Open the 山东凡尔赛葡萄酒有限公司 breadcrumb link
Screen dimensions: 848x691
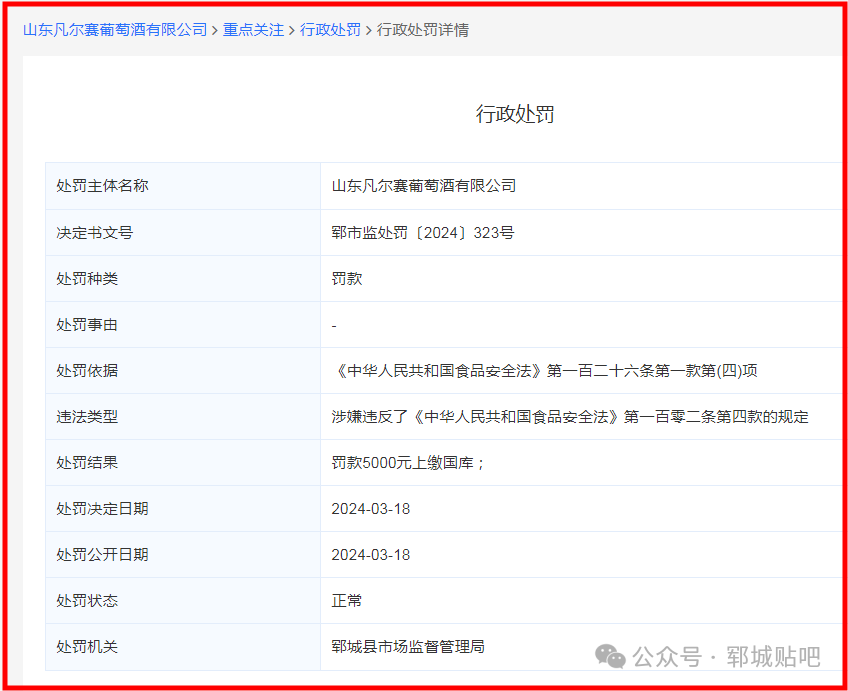coord(115,30)
